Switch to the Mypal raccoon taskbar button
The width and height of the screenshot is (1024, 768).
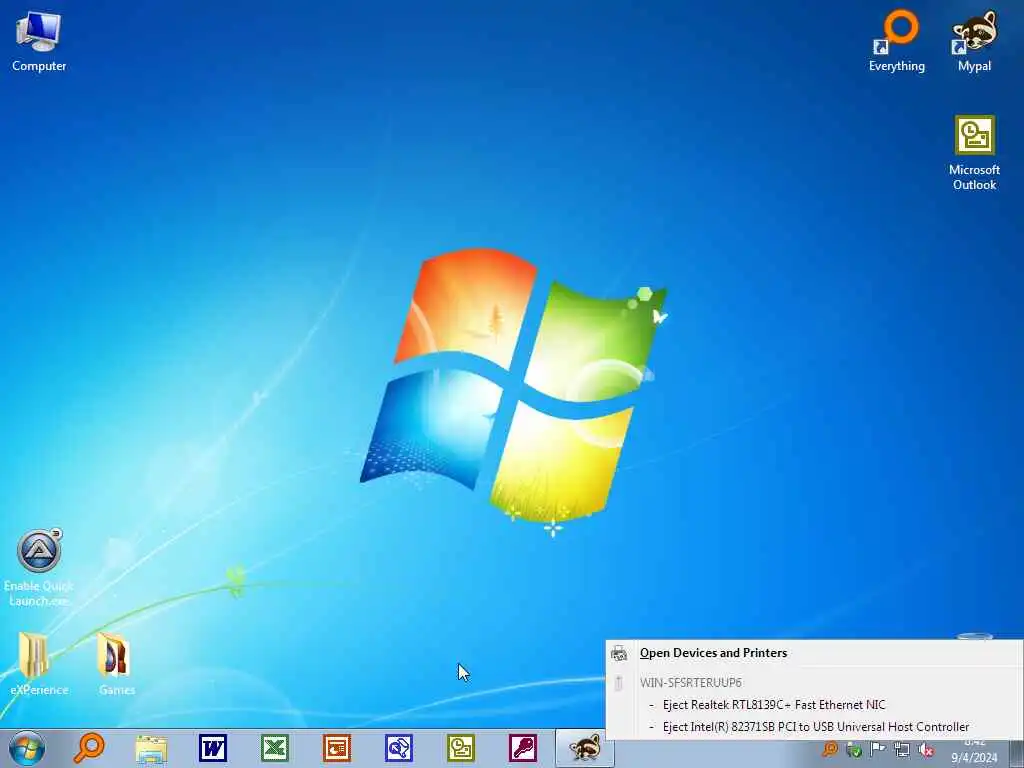(584, 748)
